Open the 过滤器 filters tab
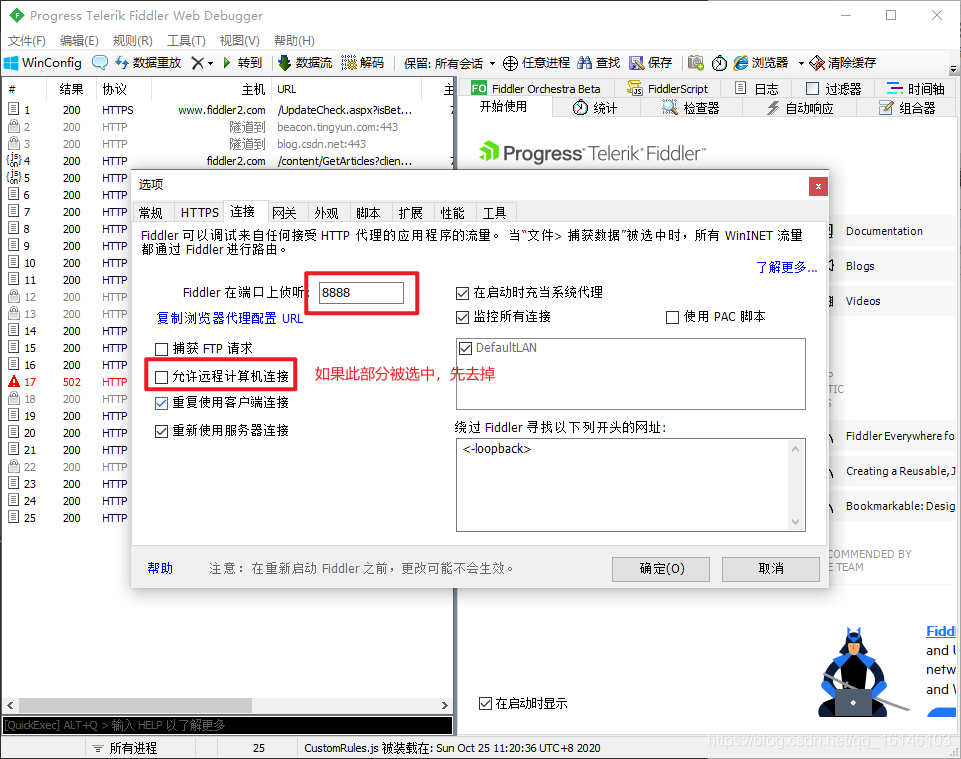 (x=834, y=89)
